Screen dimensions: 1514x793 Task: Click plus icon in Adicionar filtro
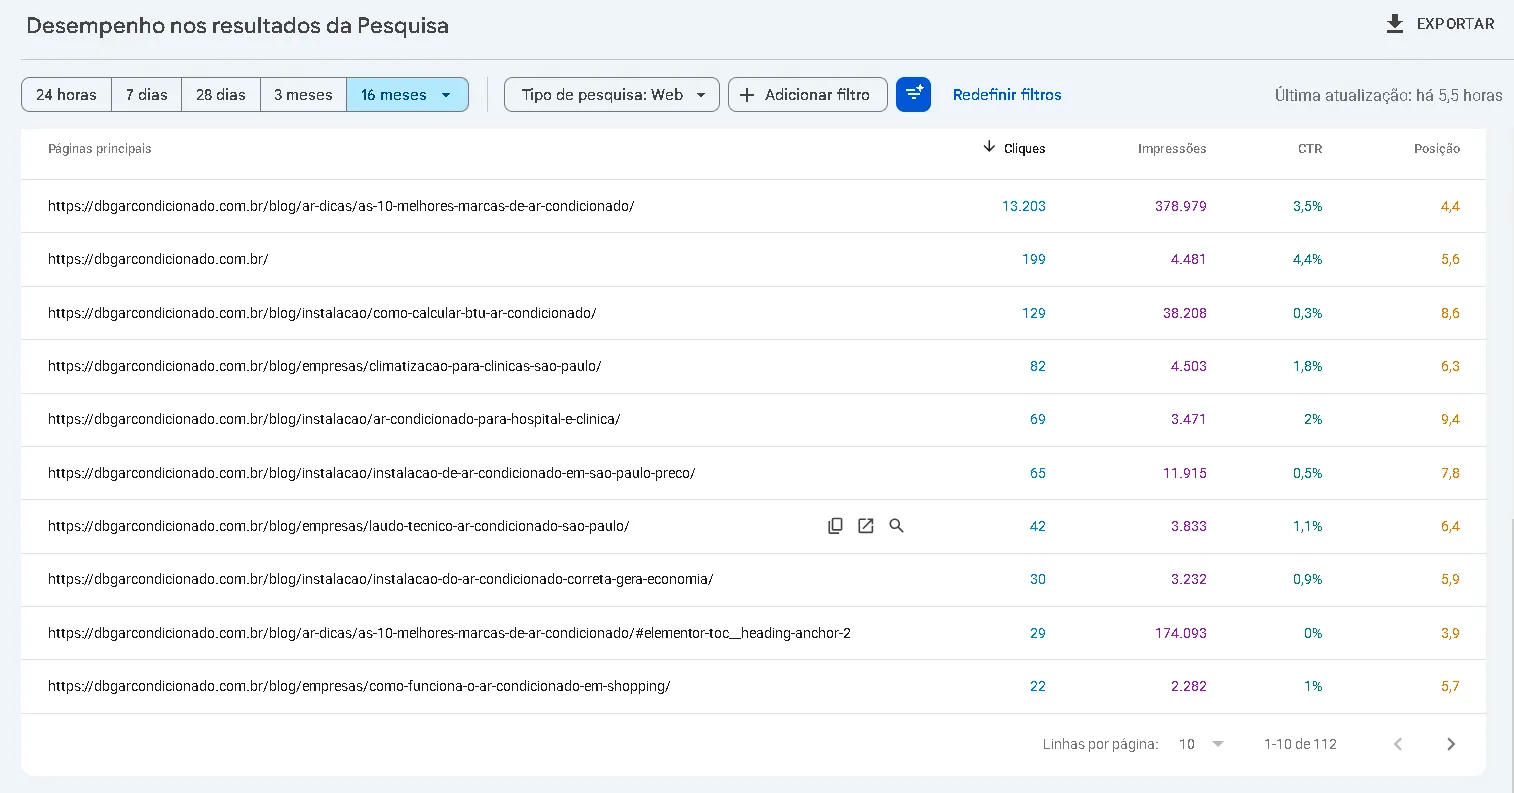tap(747, 95)
